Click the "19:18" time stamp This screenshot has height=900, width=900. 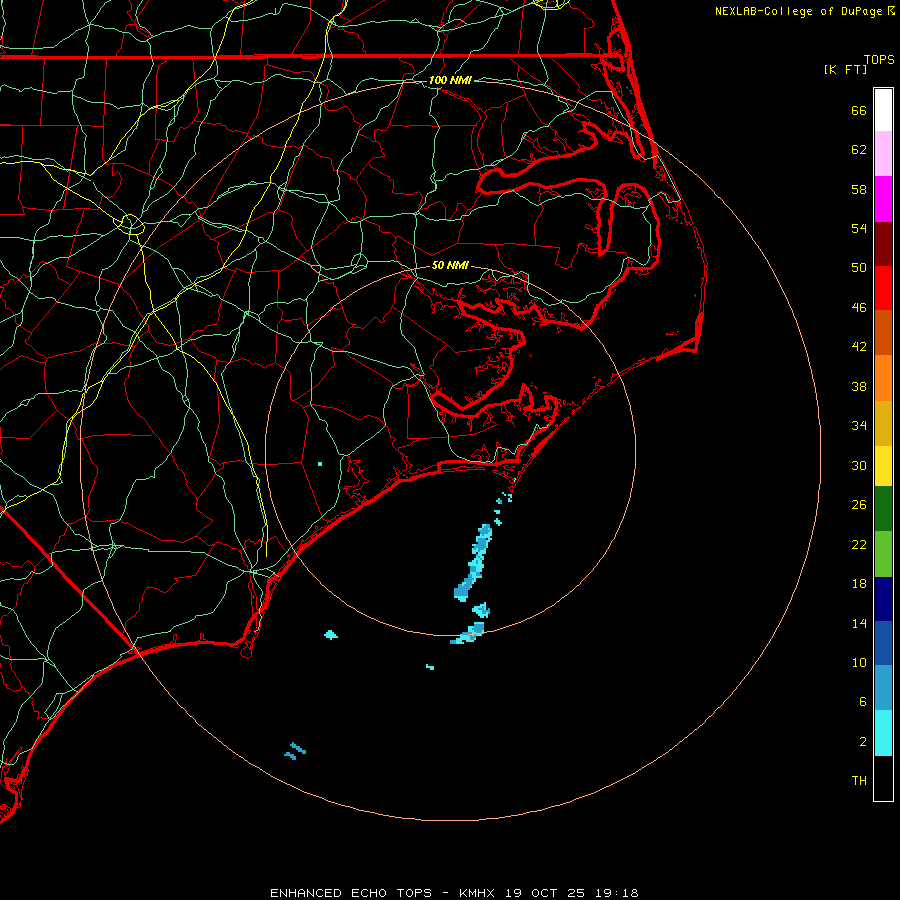615,893
